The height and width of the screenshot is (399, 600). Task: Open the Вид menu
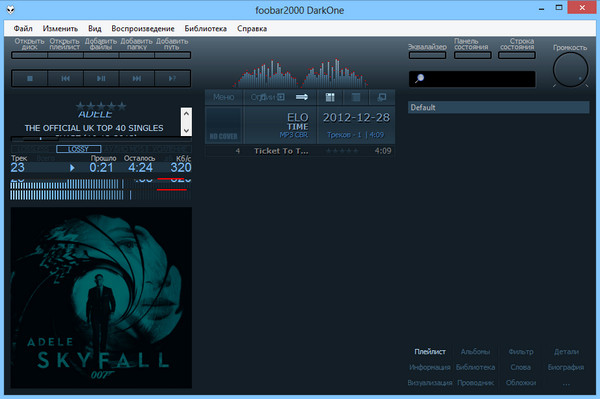click(95, 29)
